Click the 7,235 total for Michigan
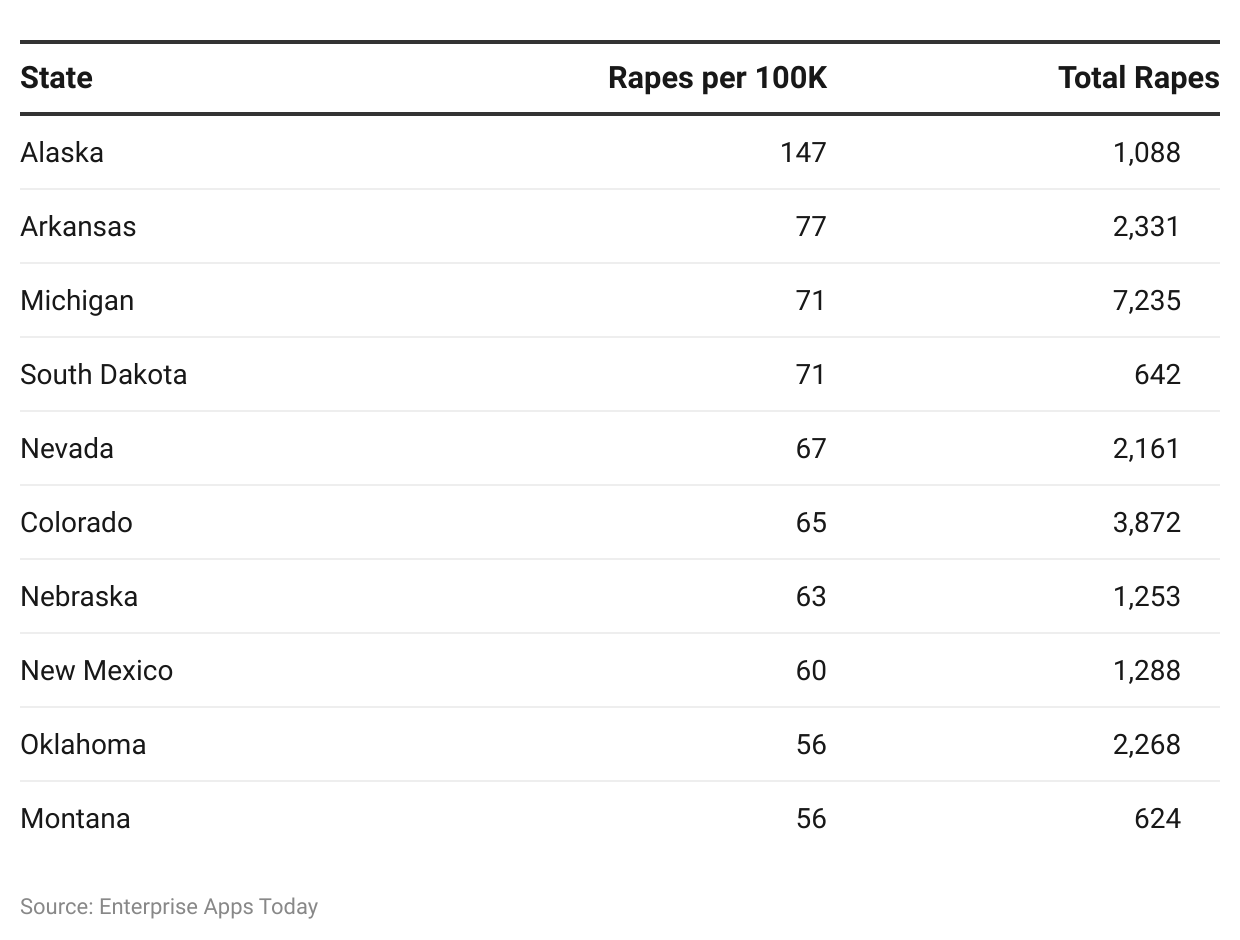This screenshot has width=1240, height=940. [1147, 300]
